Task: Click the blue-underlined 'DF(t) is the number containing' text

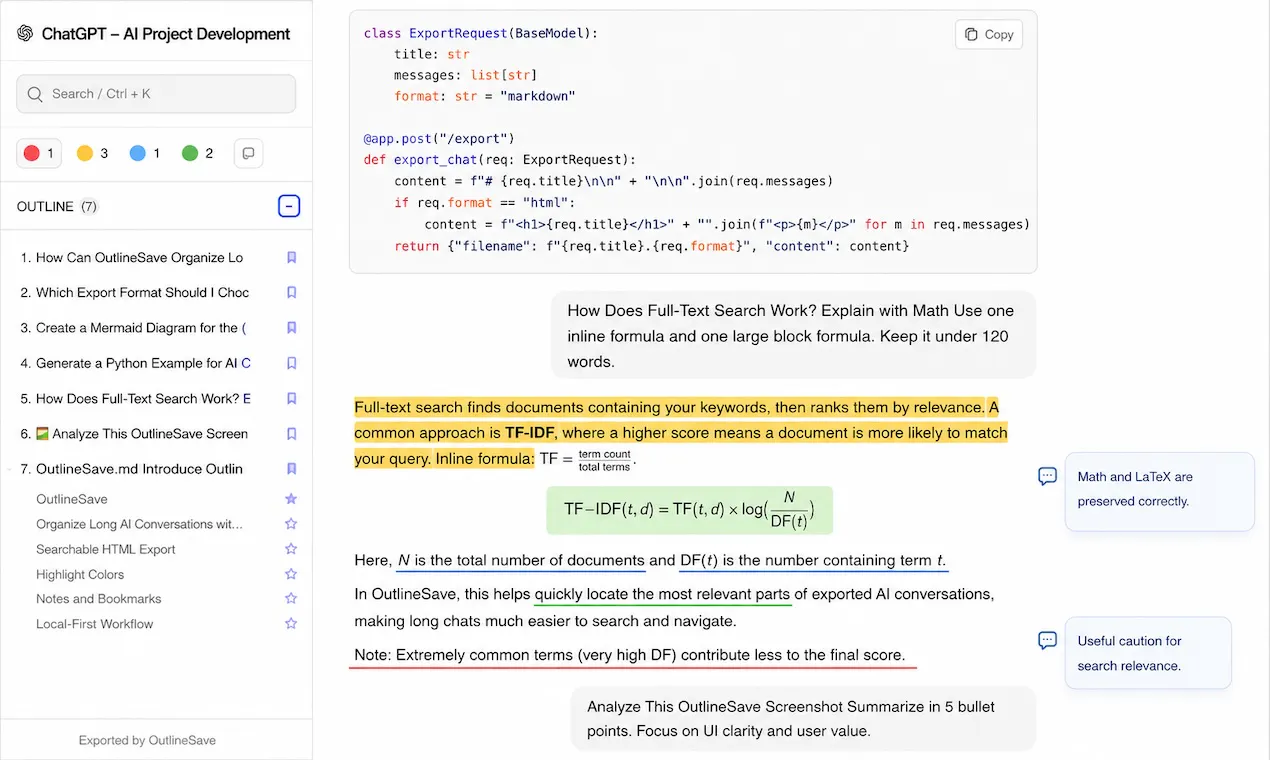Action: pos(813,561)
